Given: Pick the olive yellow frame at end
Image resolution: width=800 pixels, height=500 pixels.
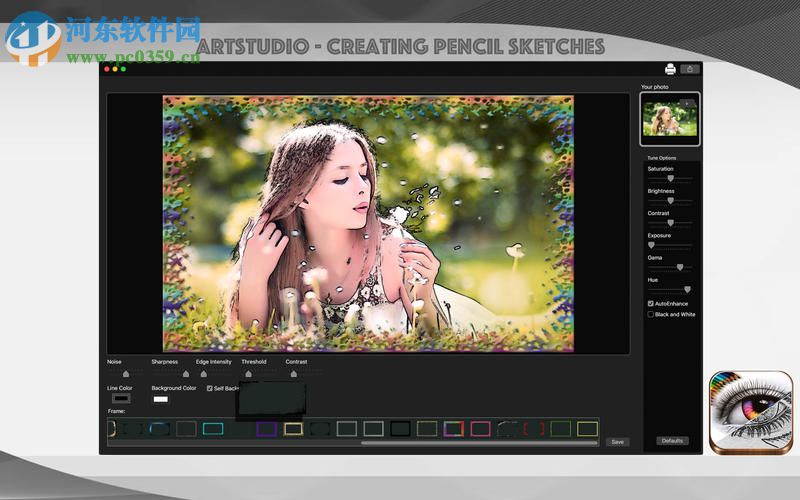Looking at the screenshot, I should click(587, 429).
